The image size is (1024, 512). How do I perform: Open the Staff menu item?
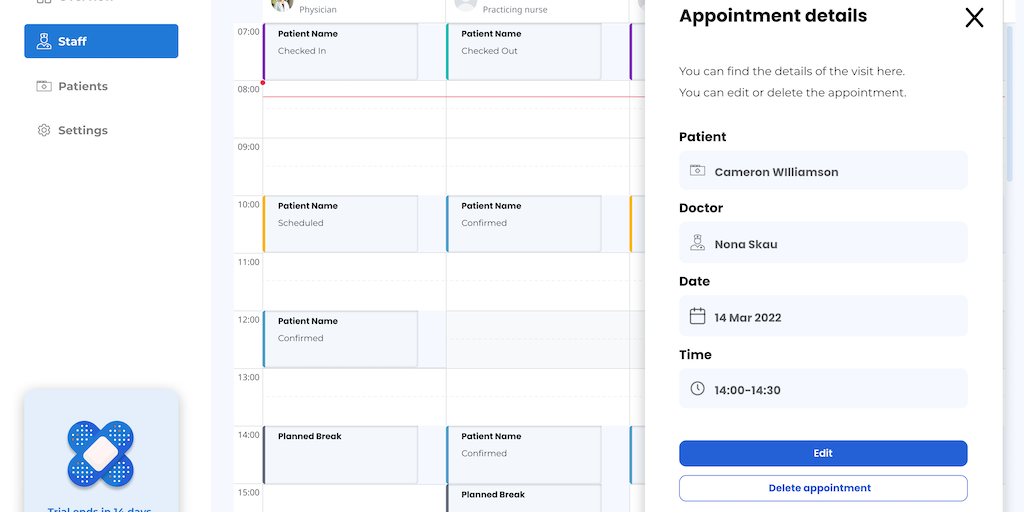pos(101,41)
